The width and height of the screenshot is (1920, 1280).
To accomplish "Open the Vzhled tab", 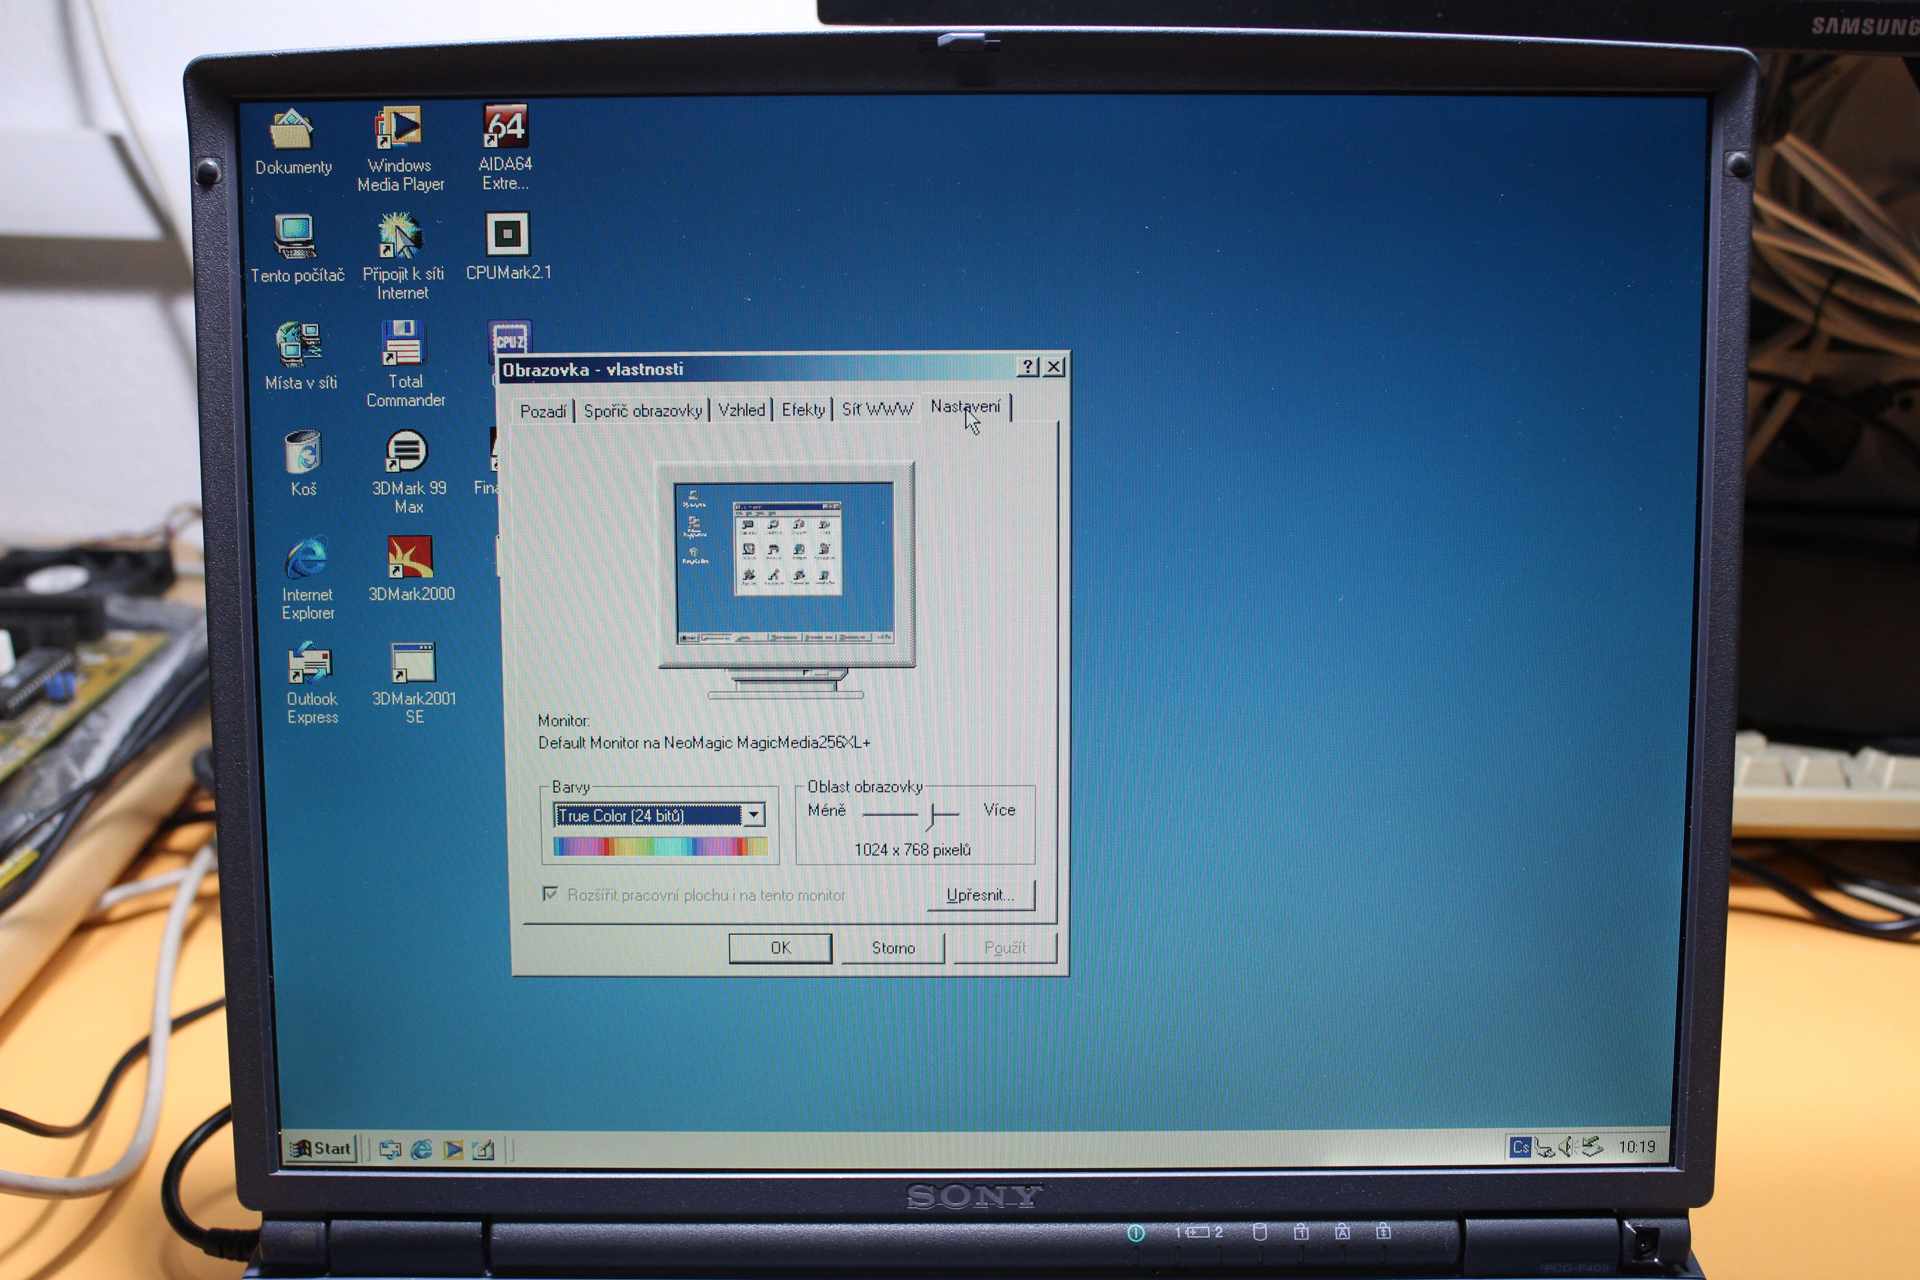I will click(x=741, y=410).
